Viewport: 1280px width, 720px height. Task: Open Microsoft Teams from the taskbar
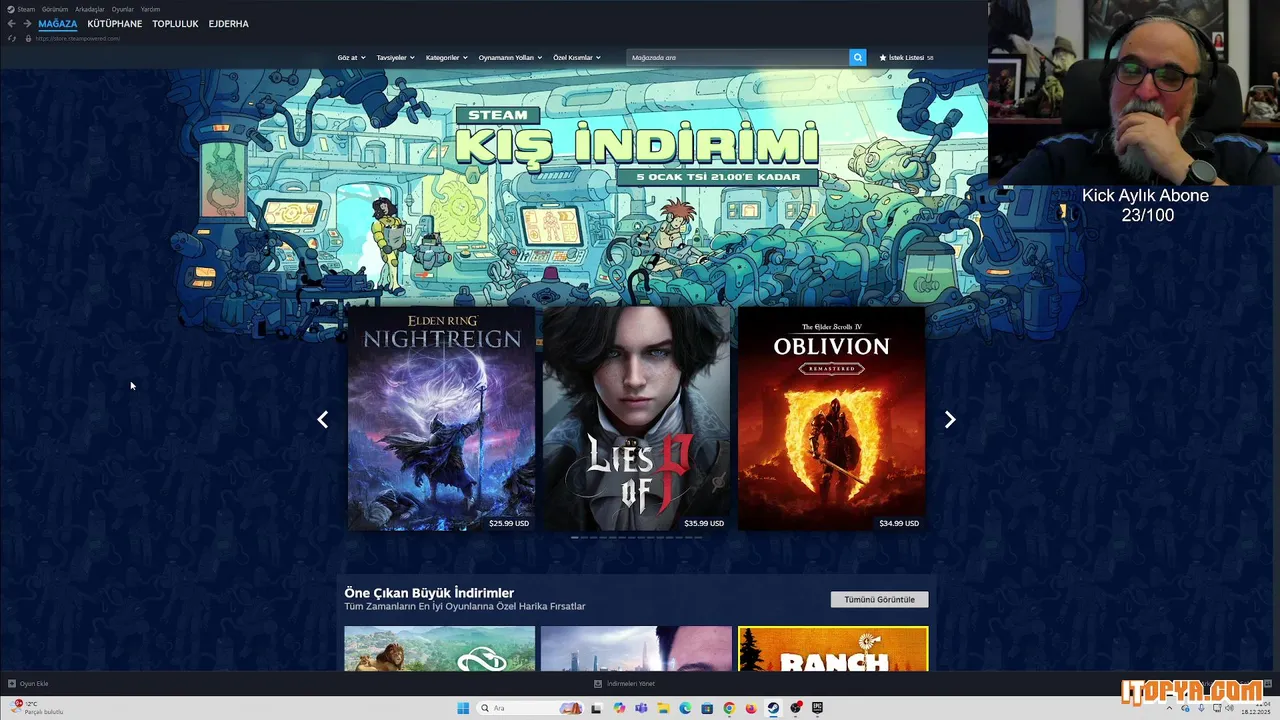pos(641,708)
